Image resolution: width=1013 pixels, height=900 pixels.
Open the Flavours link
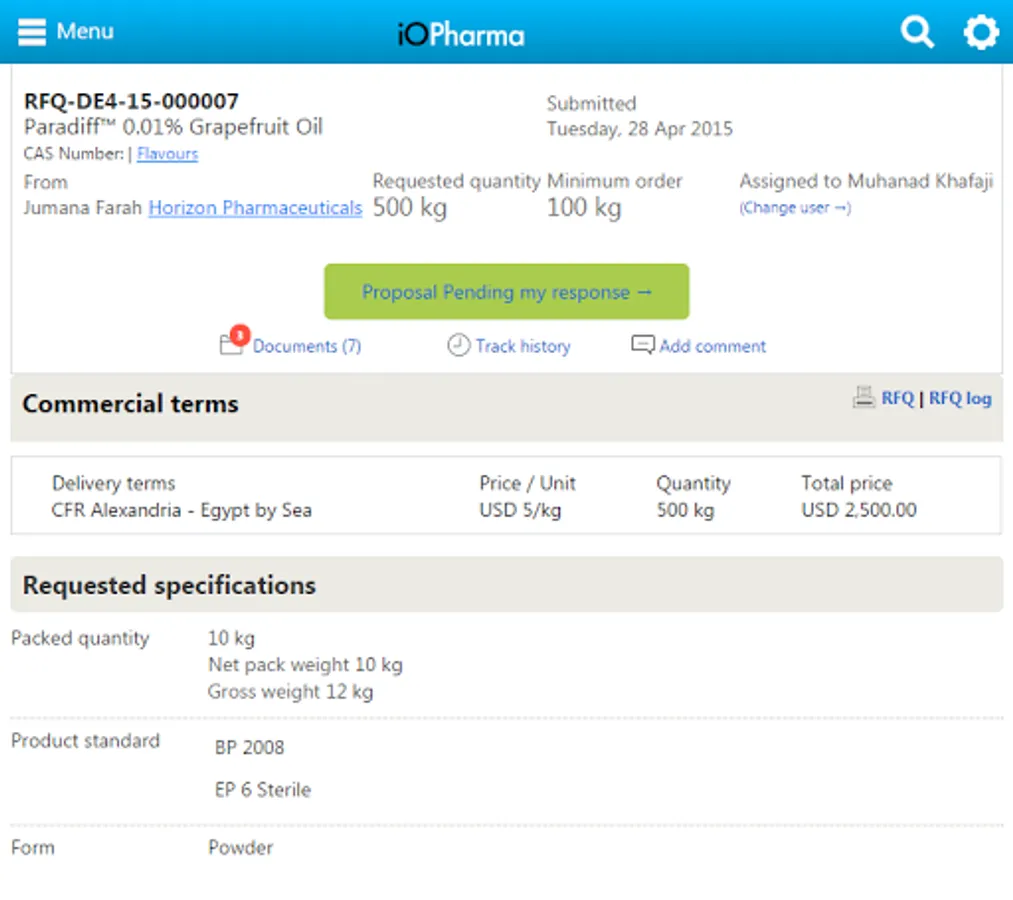pyautogui.click(x=167, y=154)
